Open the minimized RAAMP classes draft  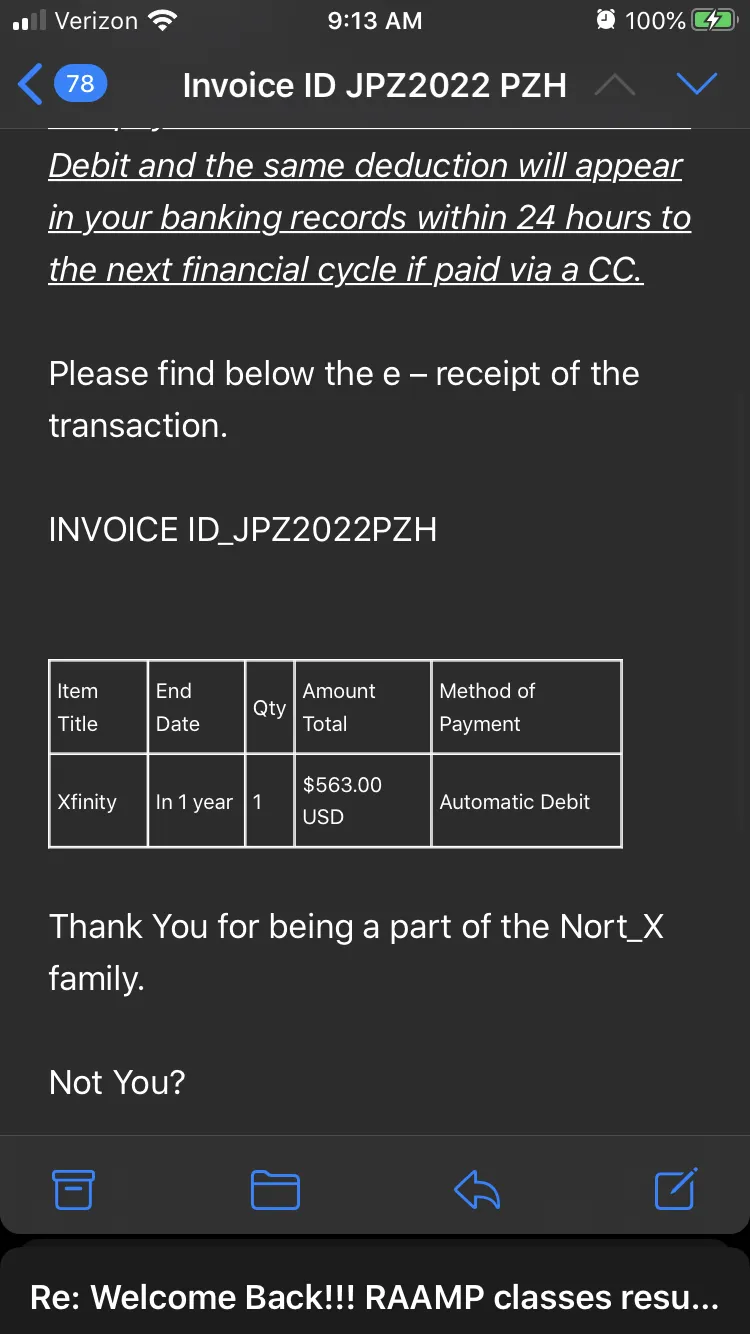(x=375, y=1297)
